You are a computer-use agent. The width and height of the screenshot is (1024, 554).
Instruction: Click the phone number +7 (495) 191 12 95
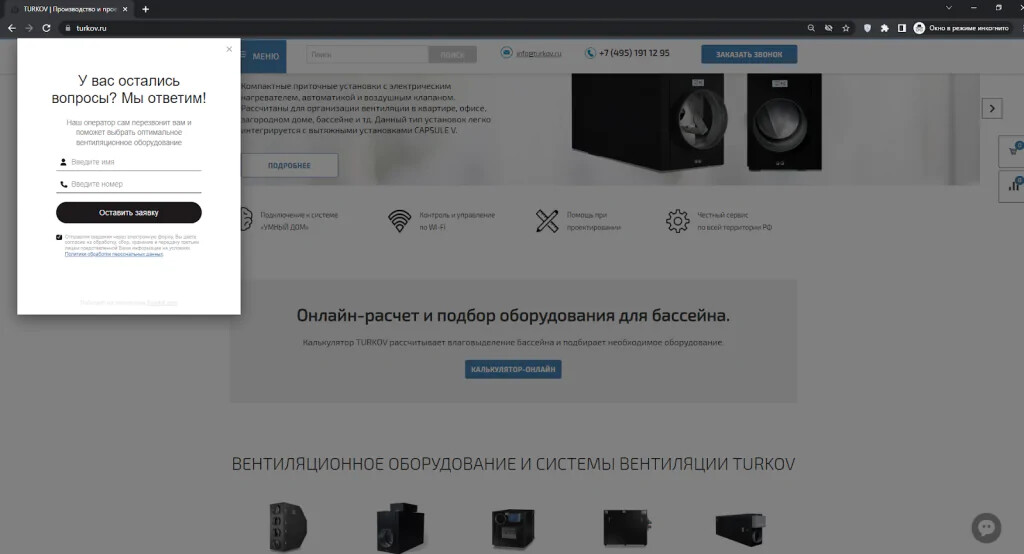[x=634, y=53]
